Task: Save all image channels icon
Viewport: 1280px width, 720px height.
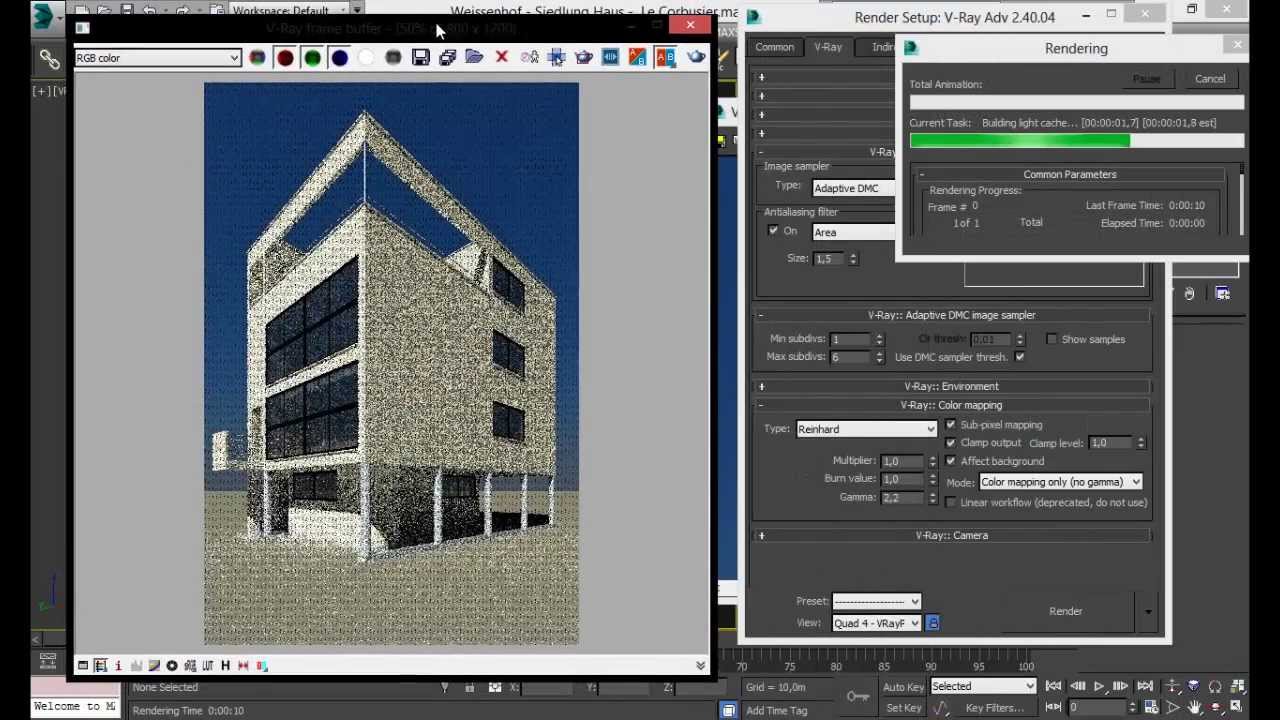Action: tap(447, 58)
